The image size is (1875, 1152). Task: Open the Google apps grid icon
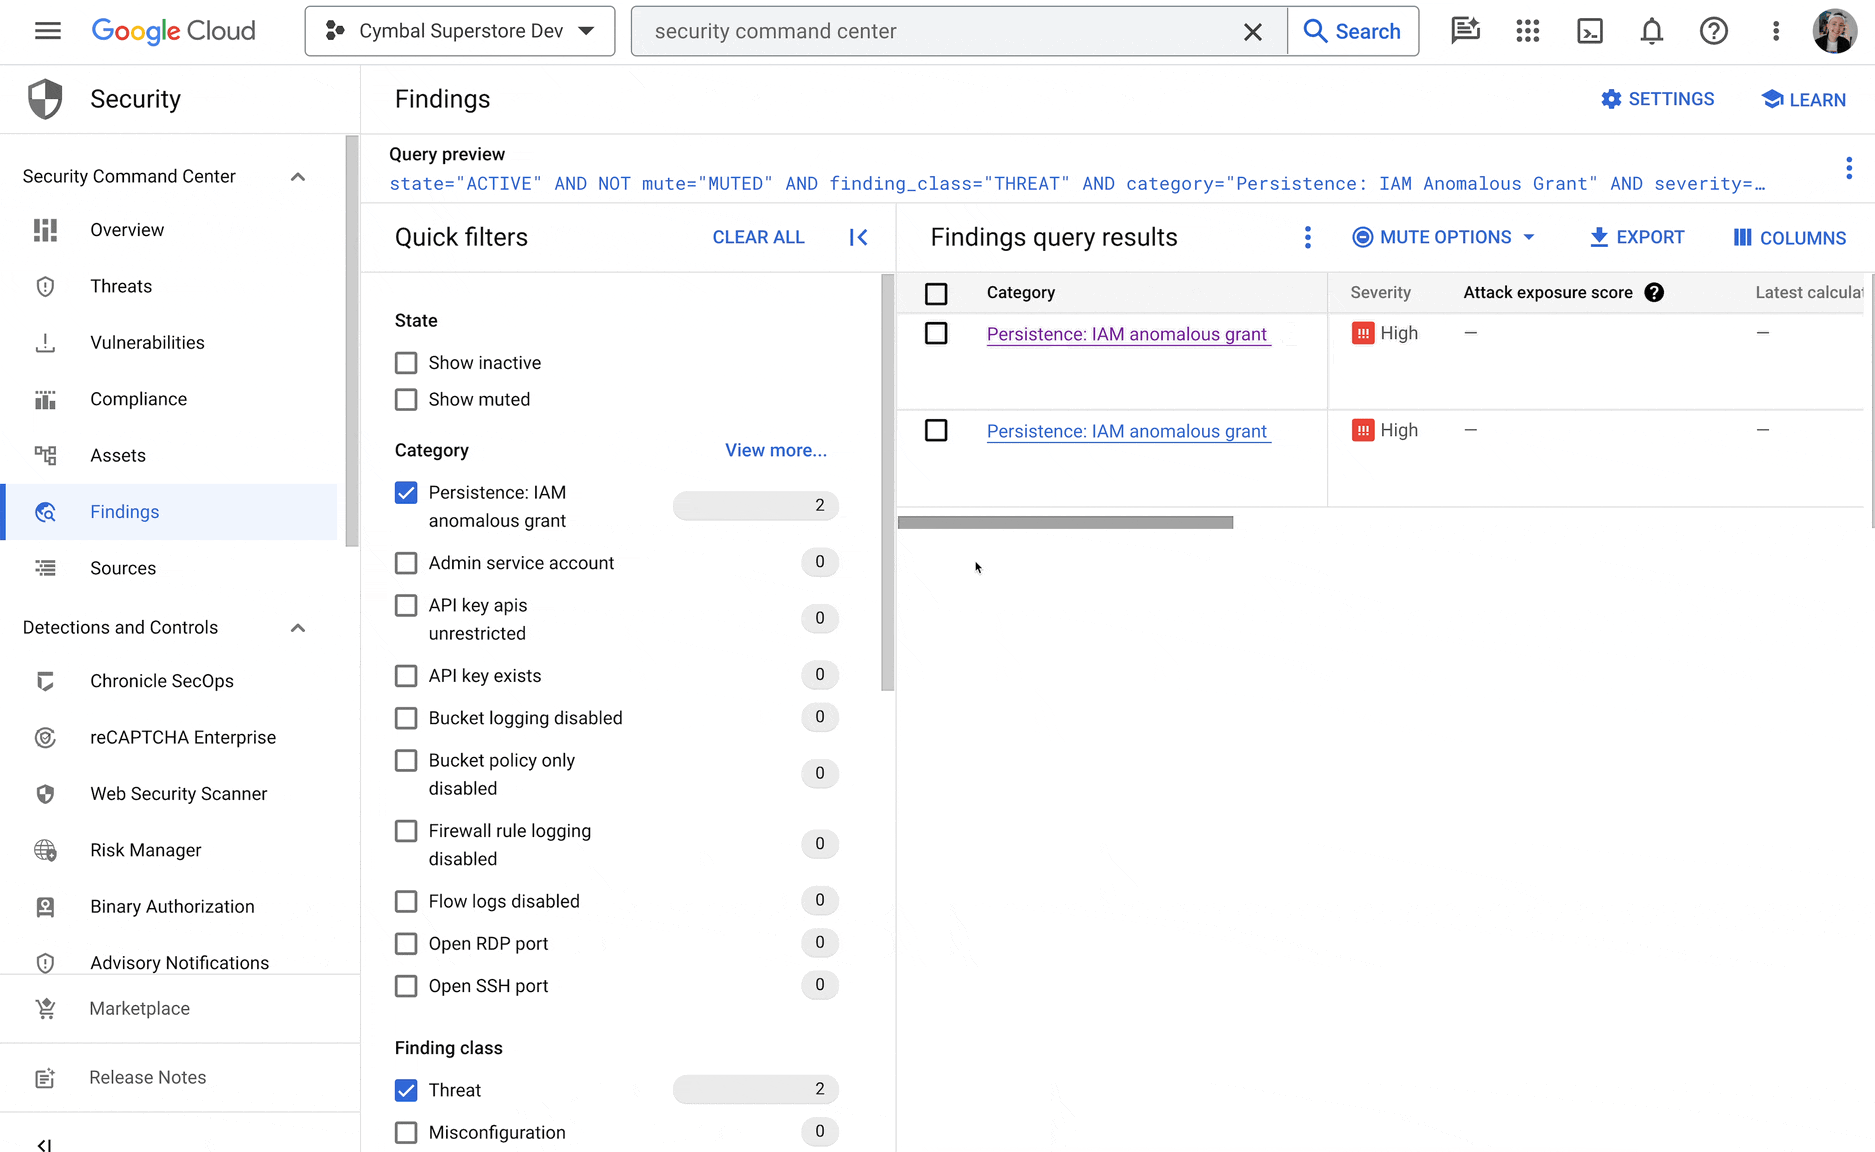pyautogui.click(x=1527, y=31)
